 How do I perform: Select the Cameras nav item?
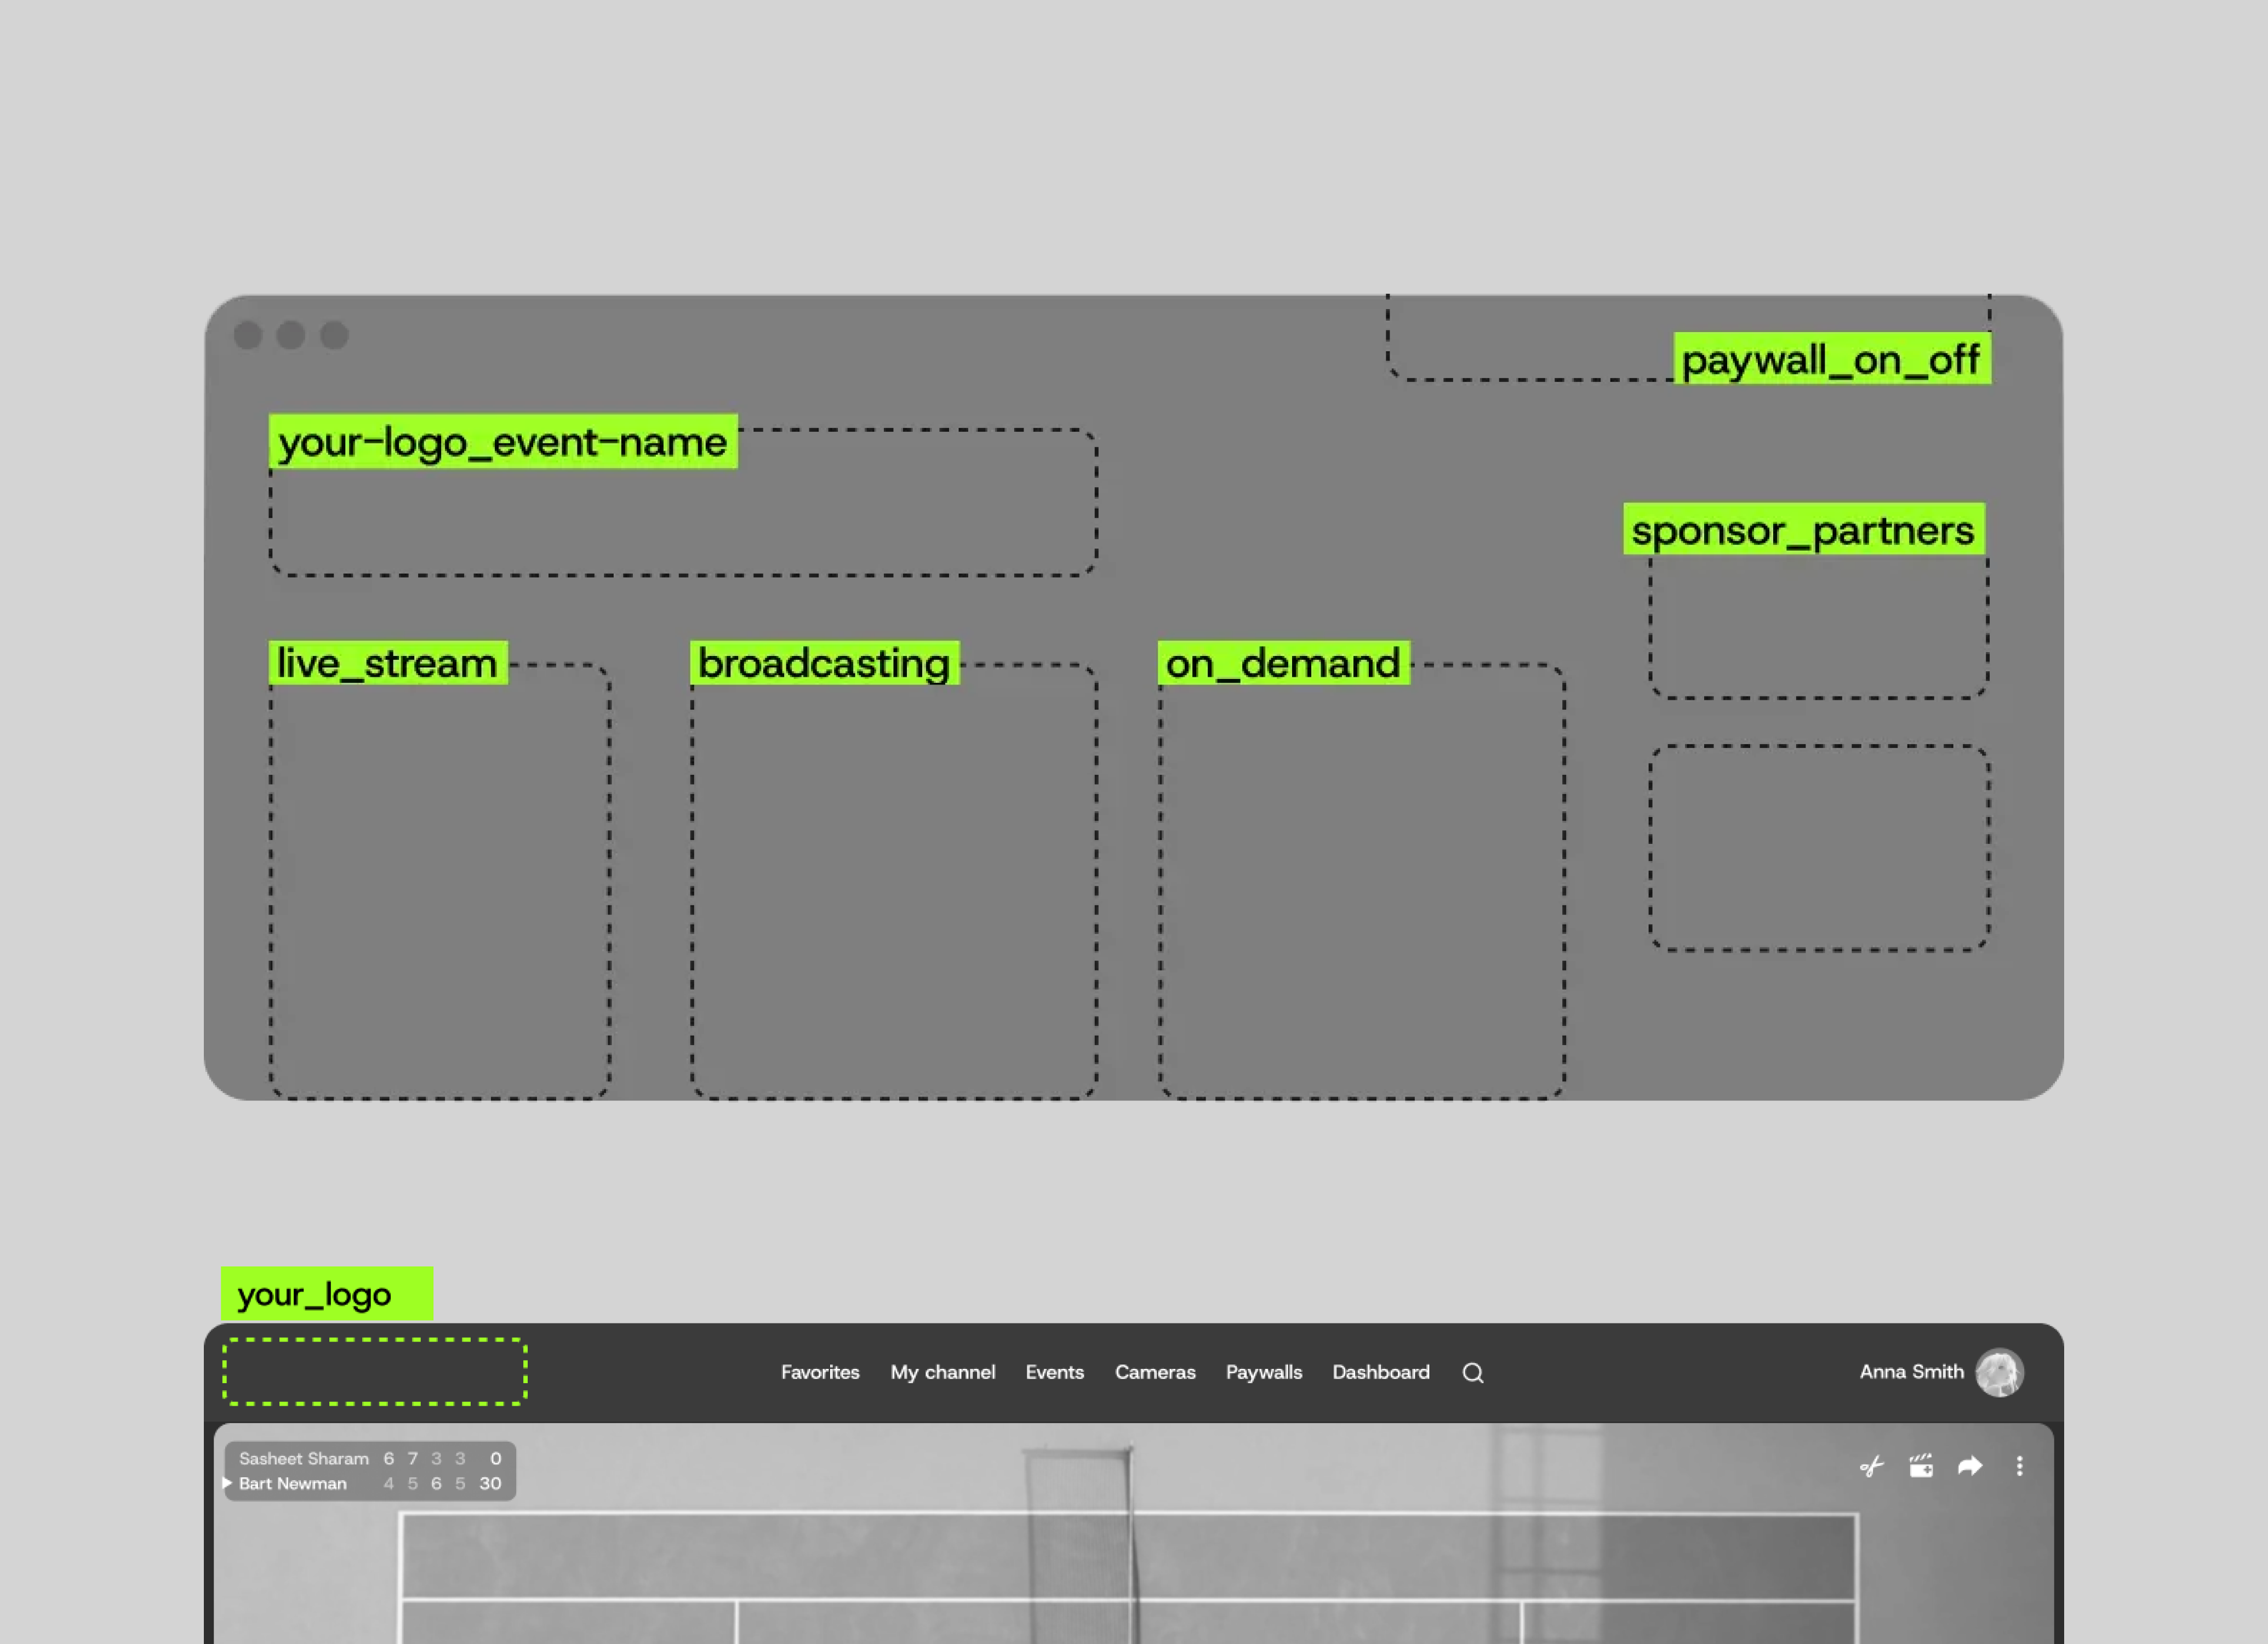(1155, 1373)
